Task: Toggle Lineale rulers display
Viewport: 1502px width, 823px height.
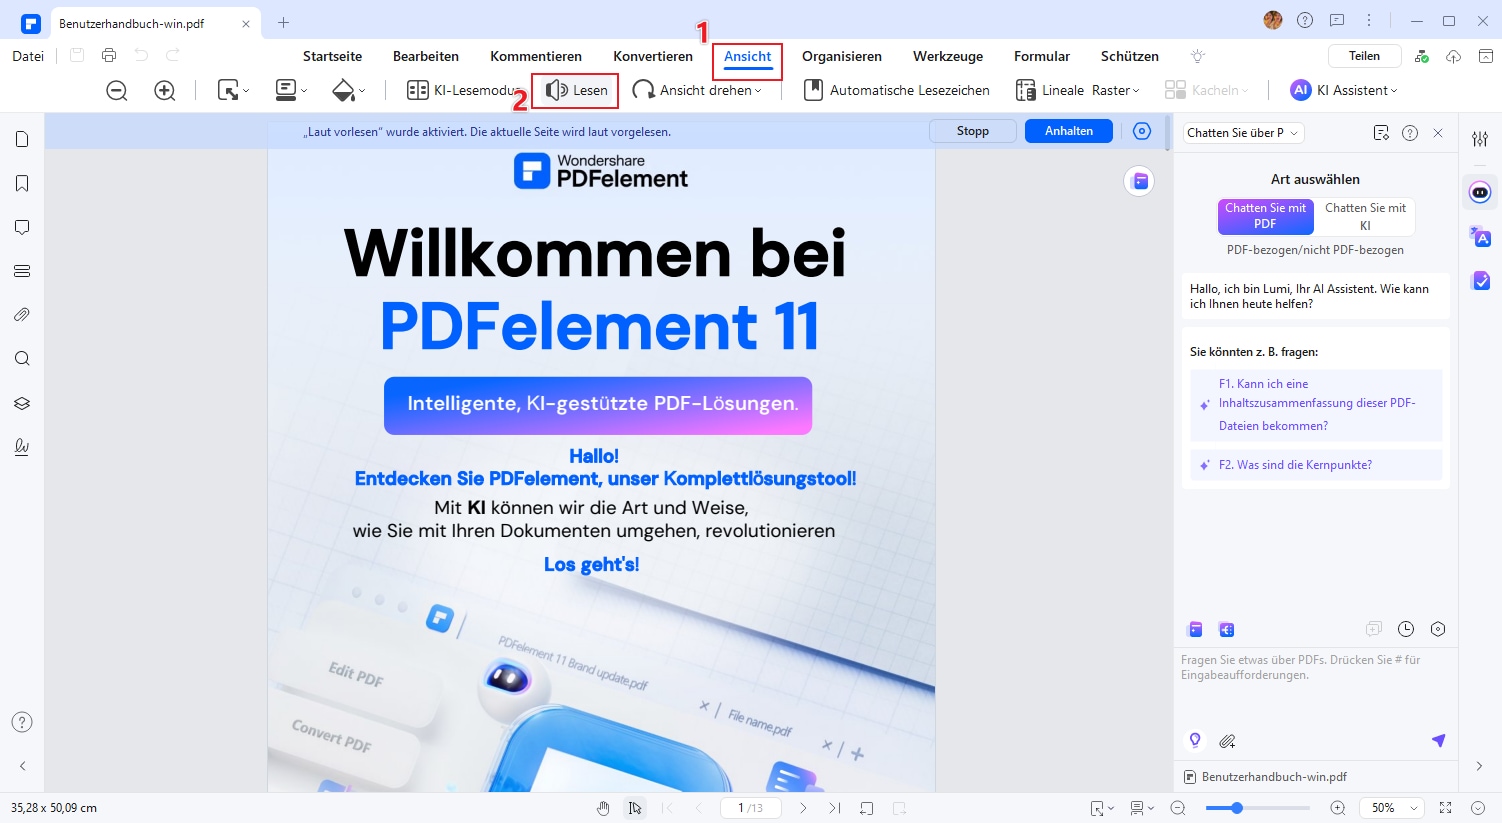Action: (1050, 90)
